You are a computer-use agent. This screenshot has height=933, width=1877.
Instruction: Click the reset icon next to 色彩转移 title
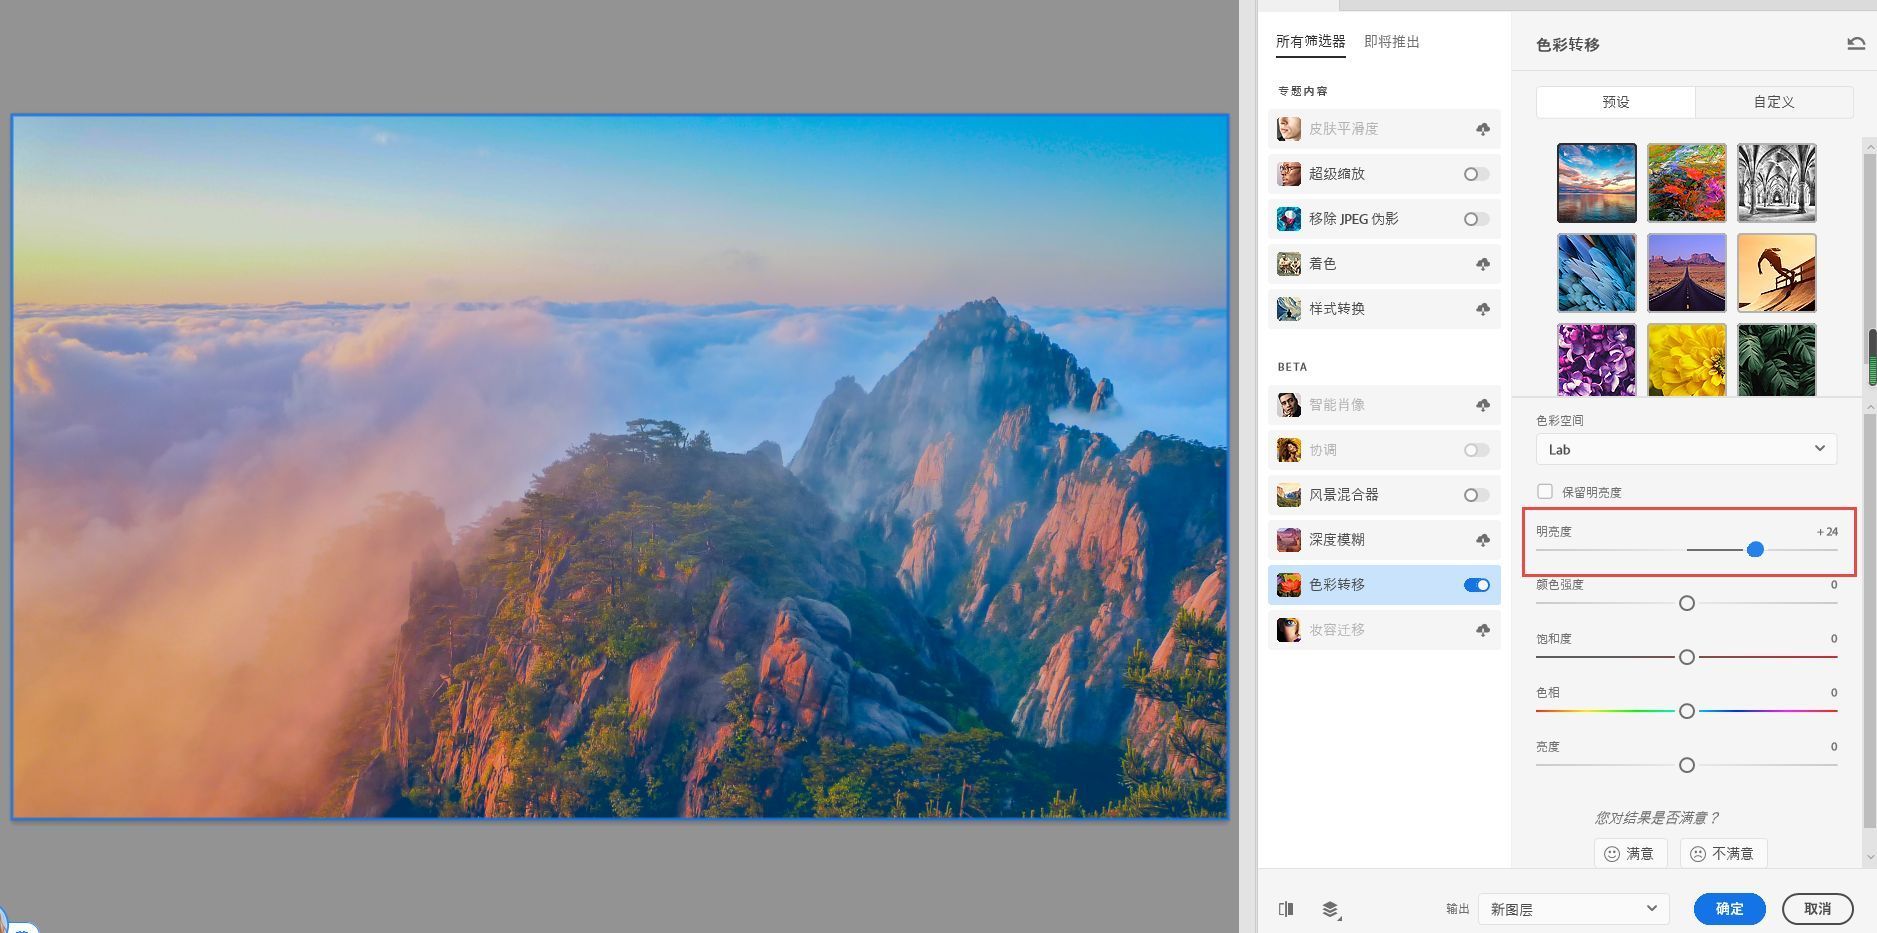pos(1855,43)
